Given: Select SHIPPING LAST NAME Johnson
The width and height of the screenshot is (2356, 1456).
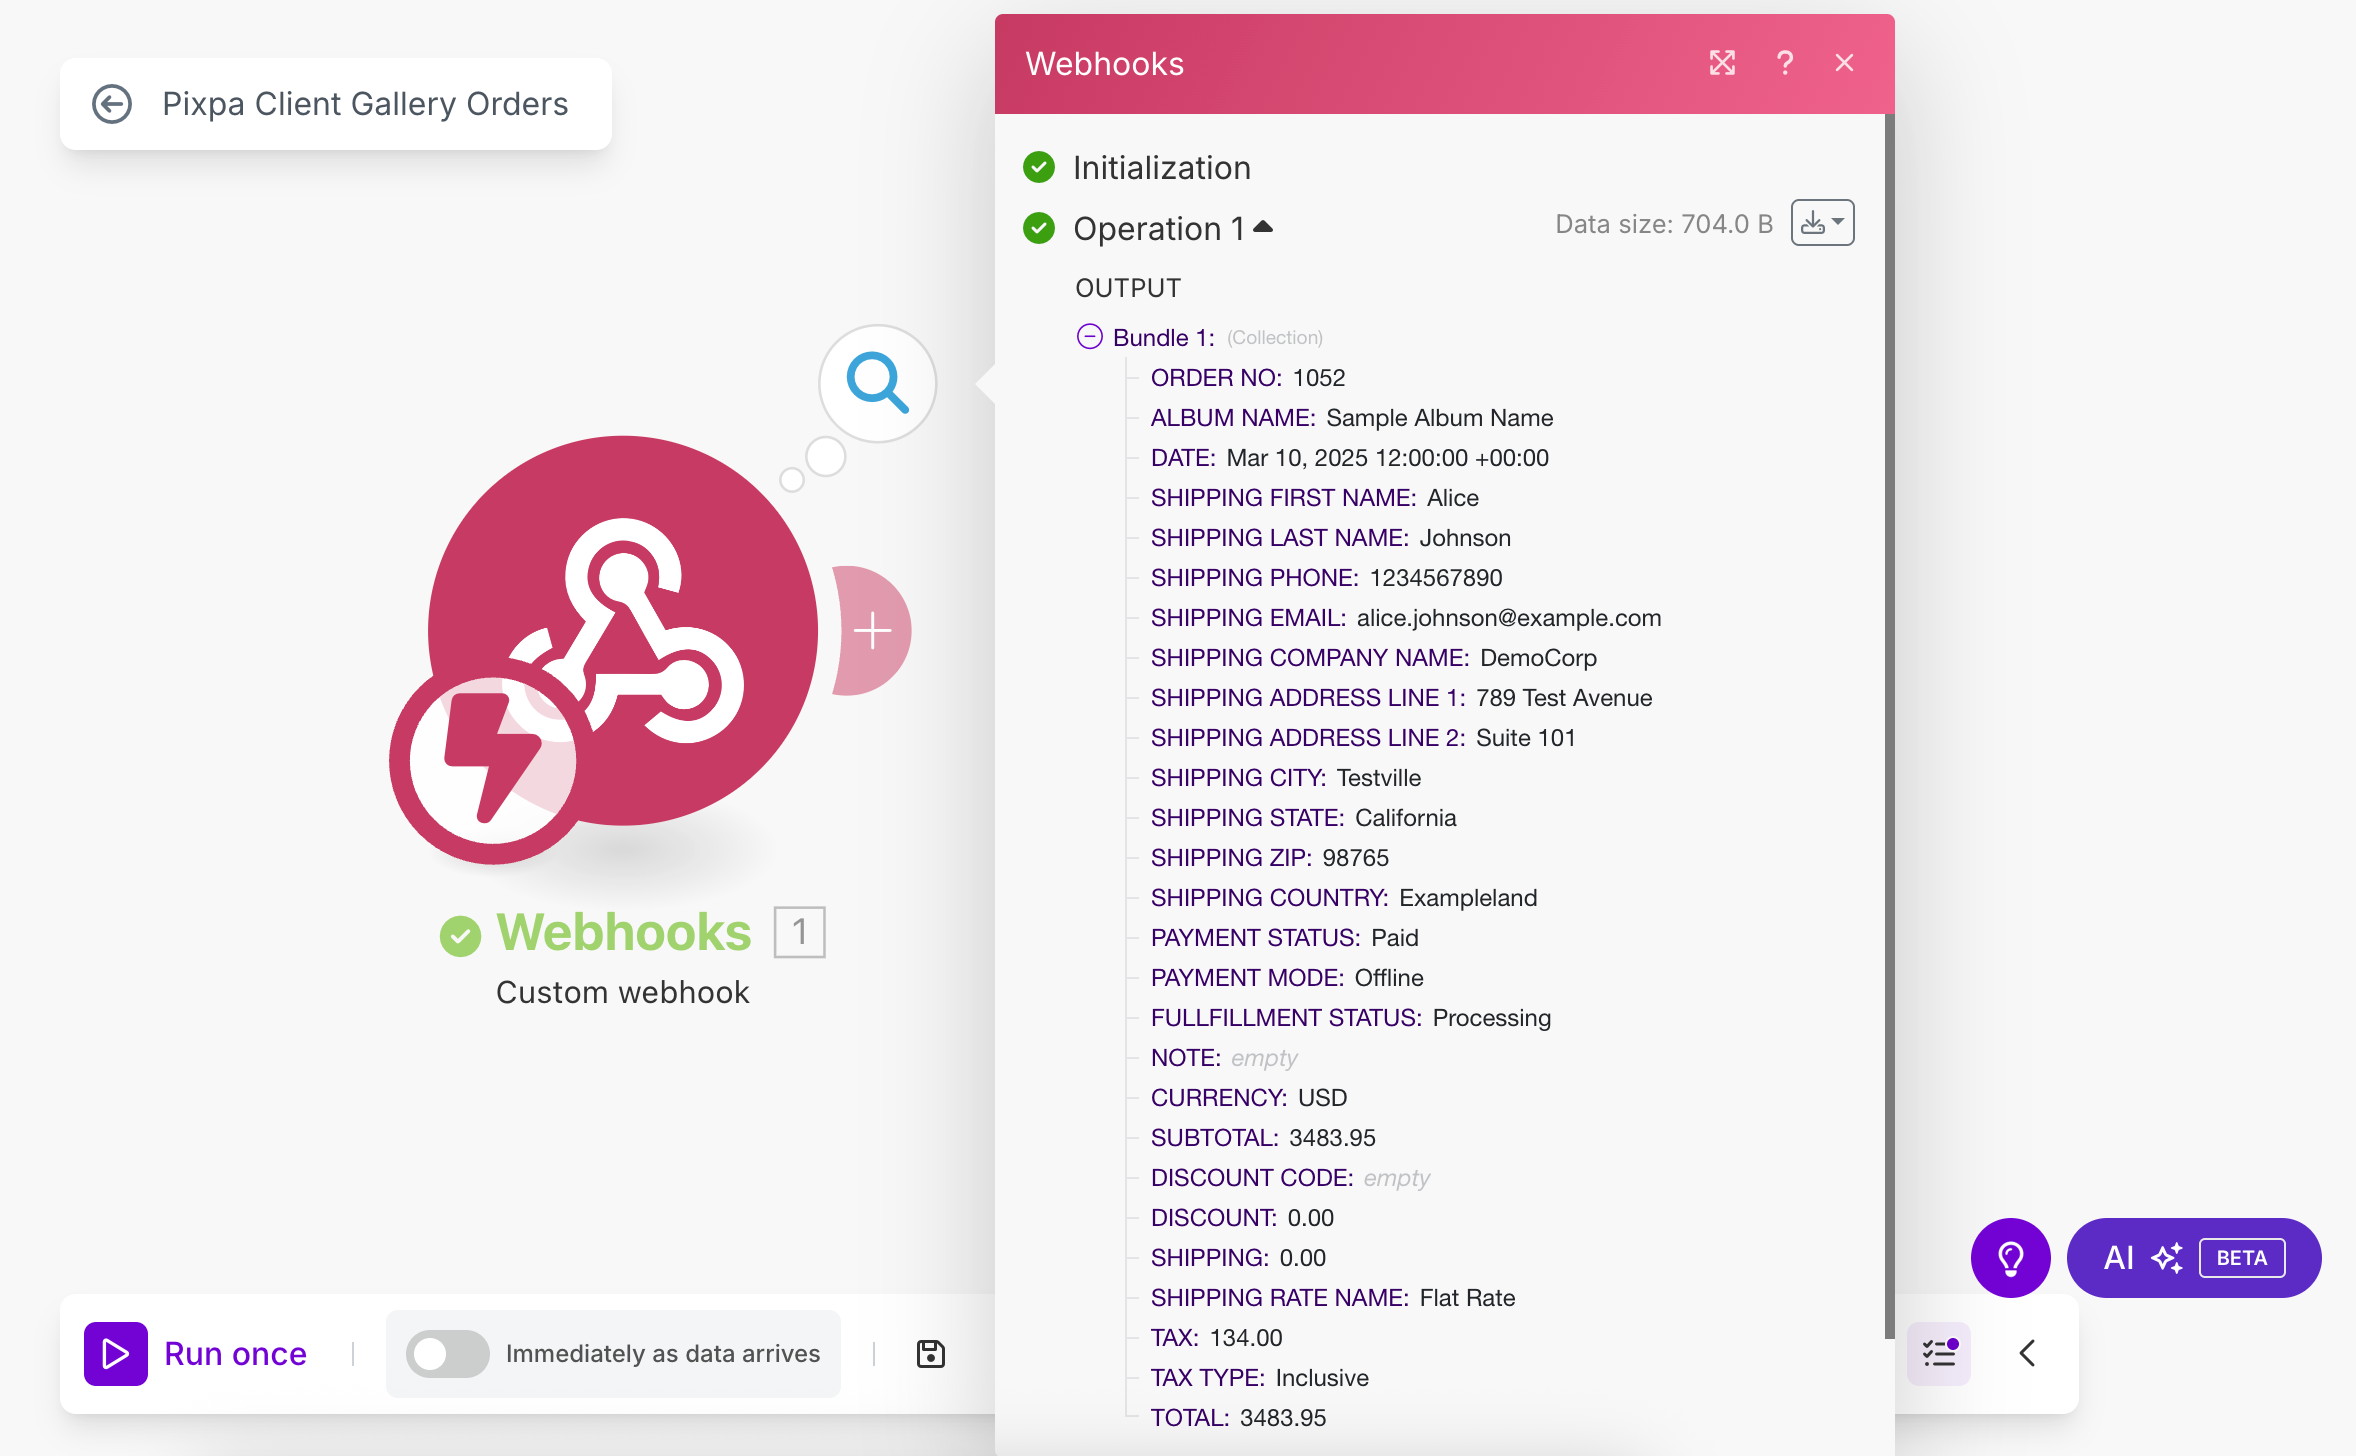Looking at the screenshot, I should 1331,538.
